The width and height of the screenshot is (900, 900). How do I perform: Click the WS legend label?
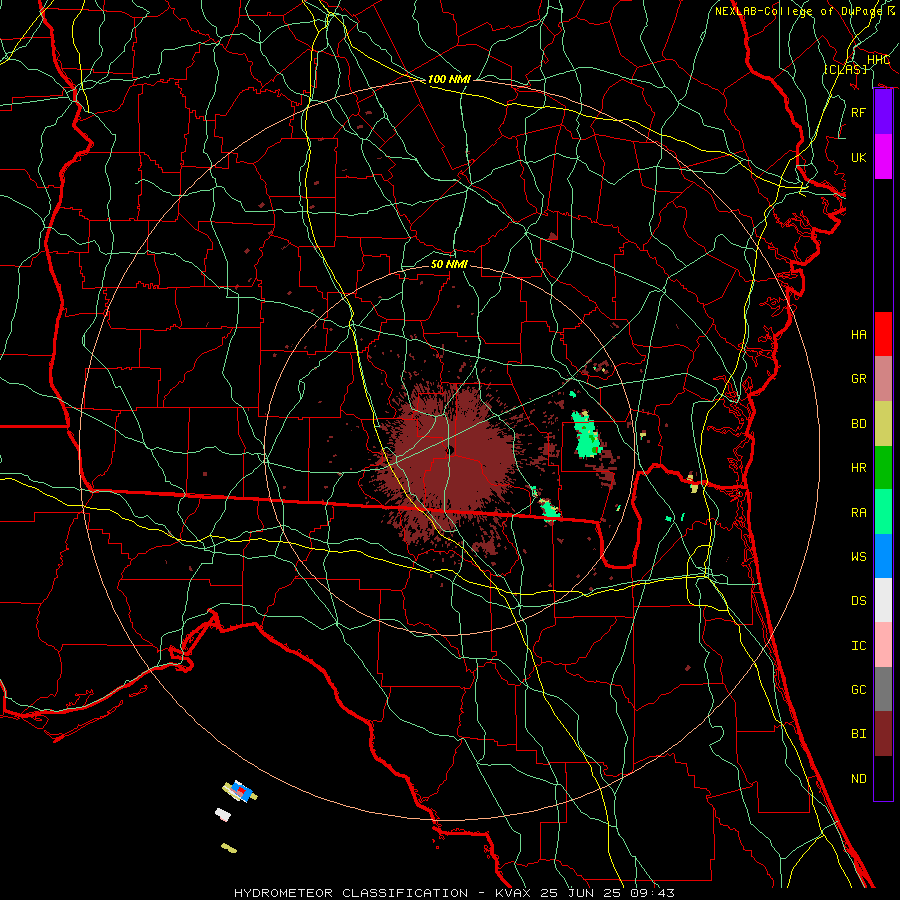tap(858, 556)
